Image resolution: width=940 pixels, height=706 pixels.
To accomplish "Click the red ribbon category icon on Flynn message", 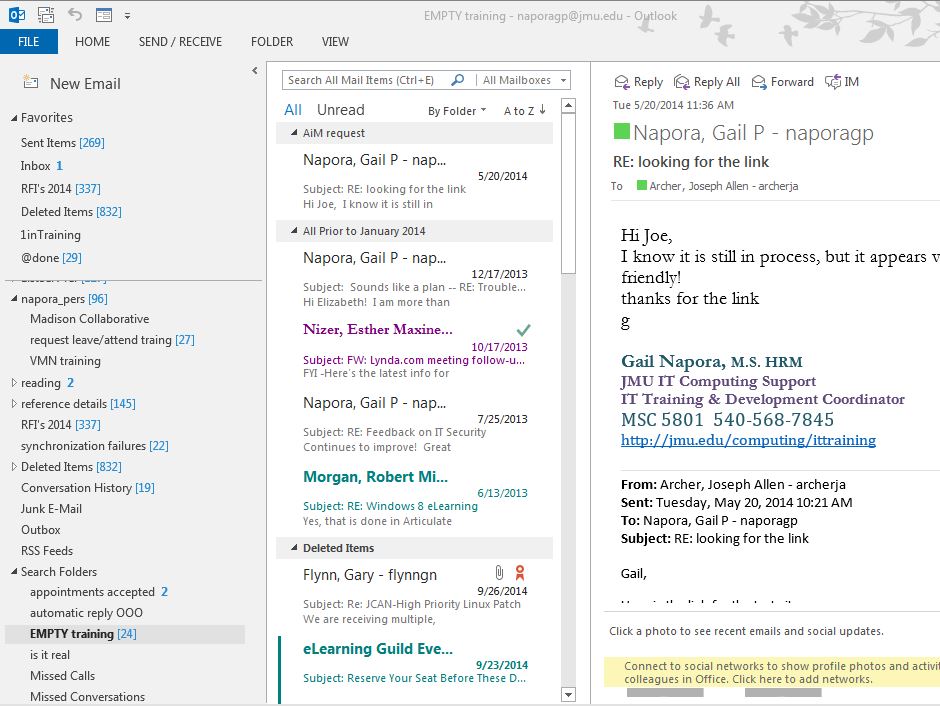I will tap(520, 573).
